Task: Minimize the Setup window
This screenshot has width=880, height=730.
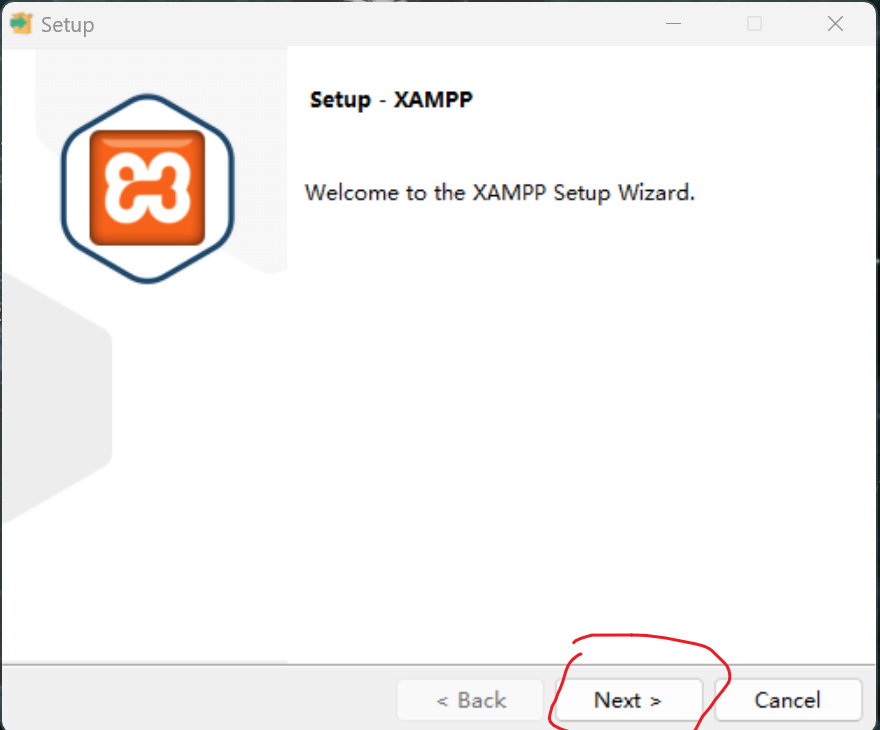Action: pos(673,24)
